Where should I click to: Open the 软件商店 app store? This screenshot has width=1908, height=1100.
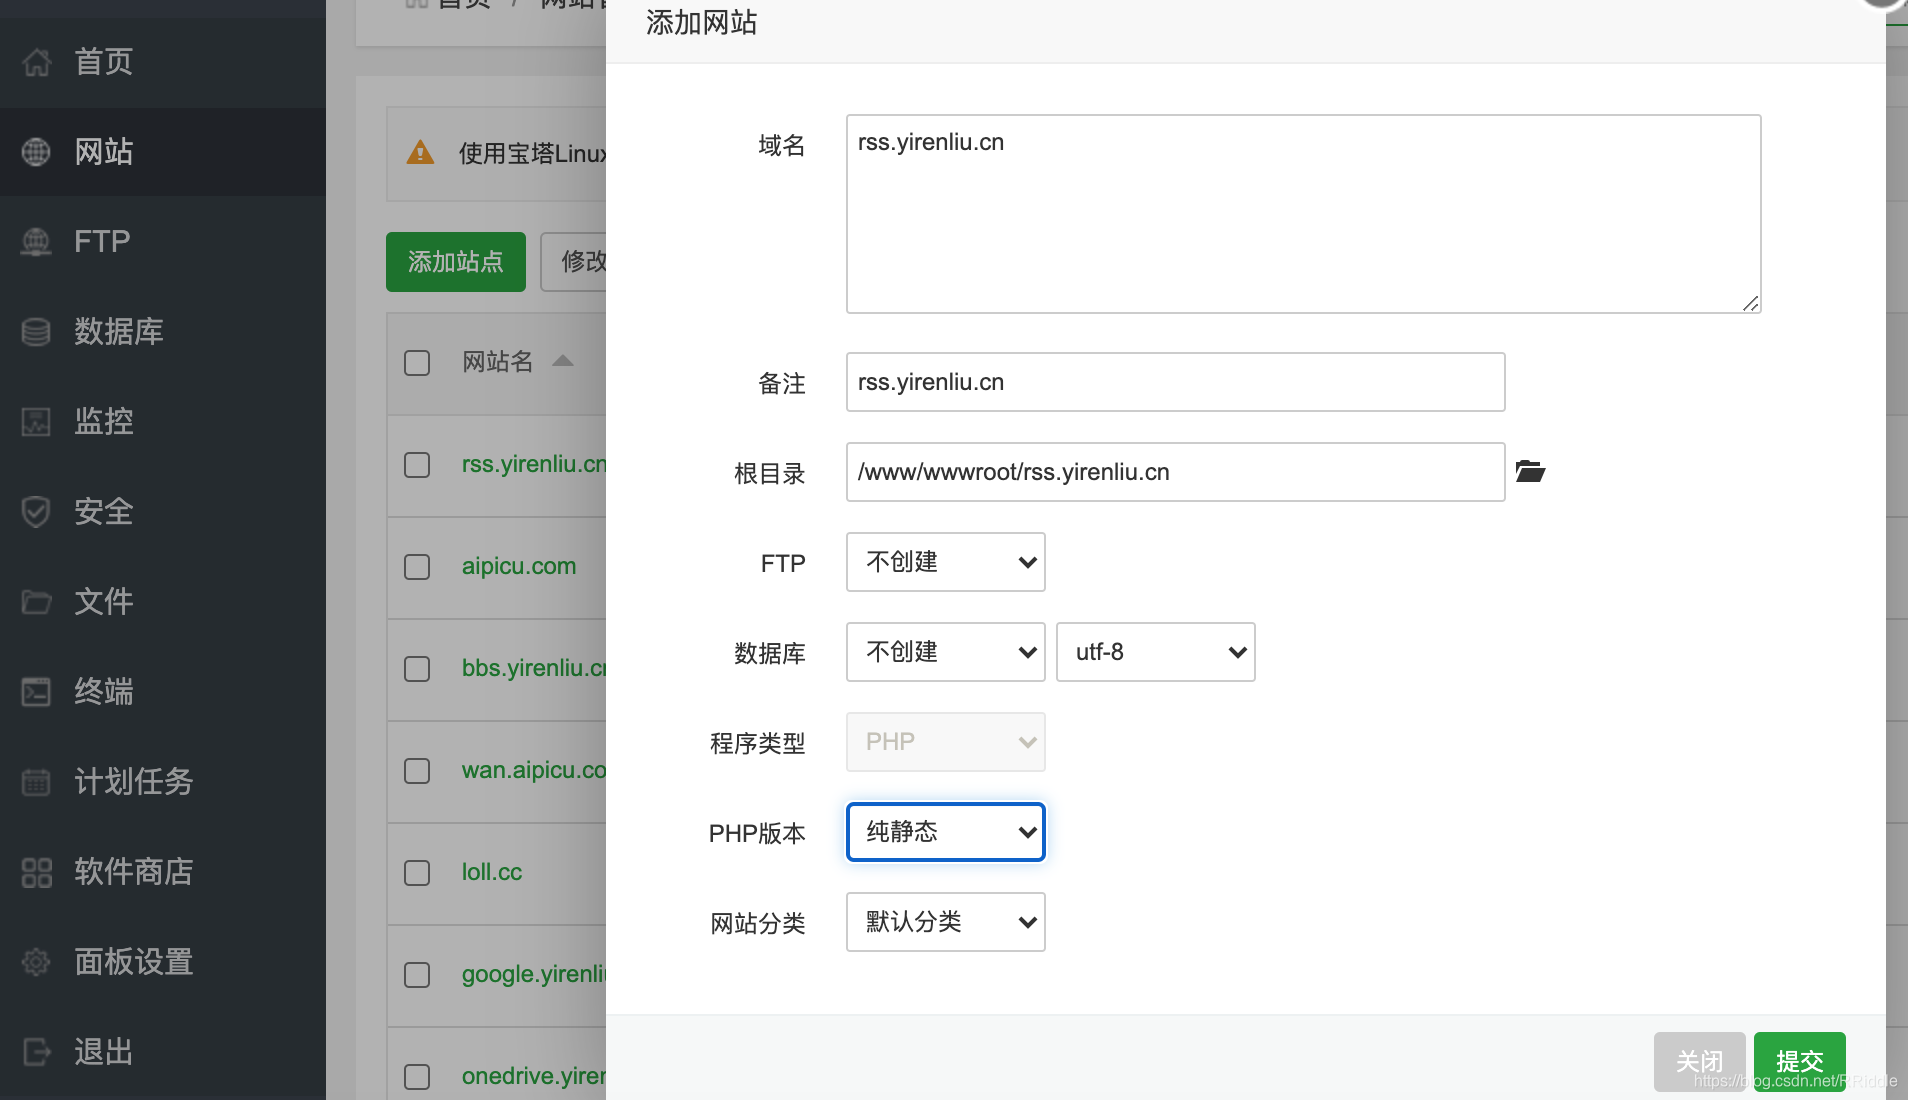pyautogui.click(x=131, y=872)
